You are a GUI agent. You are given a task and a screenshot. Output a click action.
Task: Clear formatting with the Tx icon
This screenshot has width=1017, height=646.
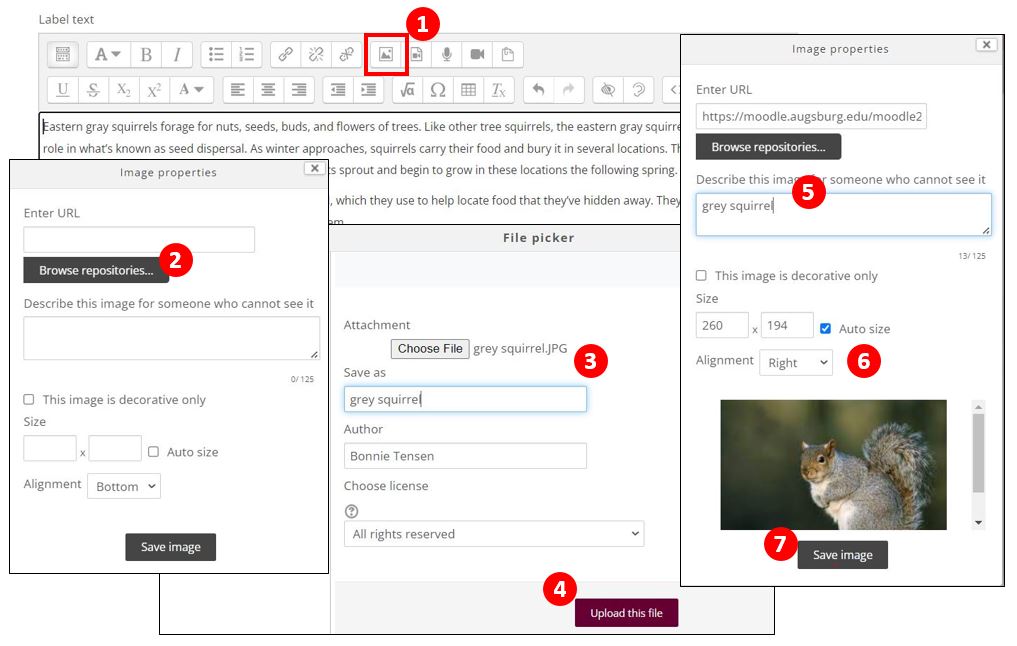coord(499,90)
